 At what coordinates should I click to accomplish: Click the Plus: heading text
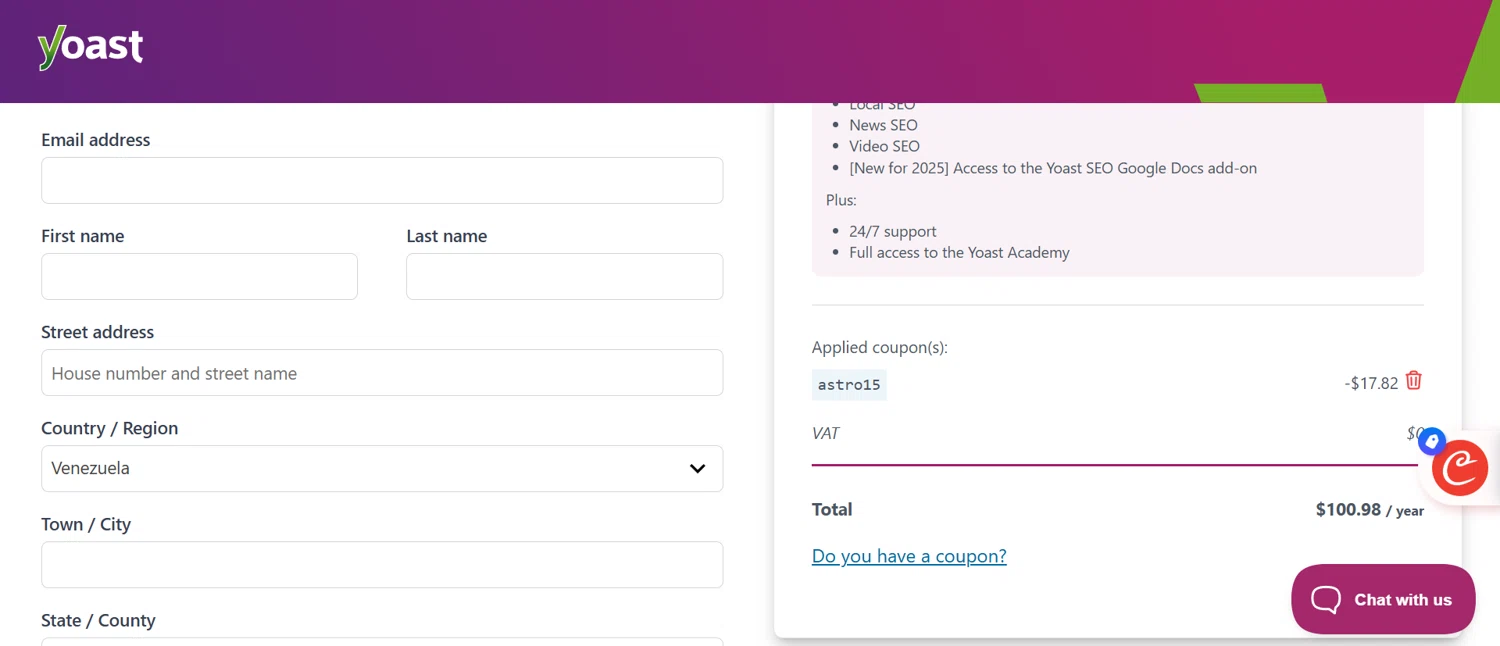coord(842,200)
